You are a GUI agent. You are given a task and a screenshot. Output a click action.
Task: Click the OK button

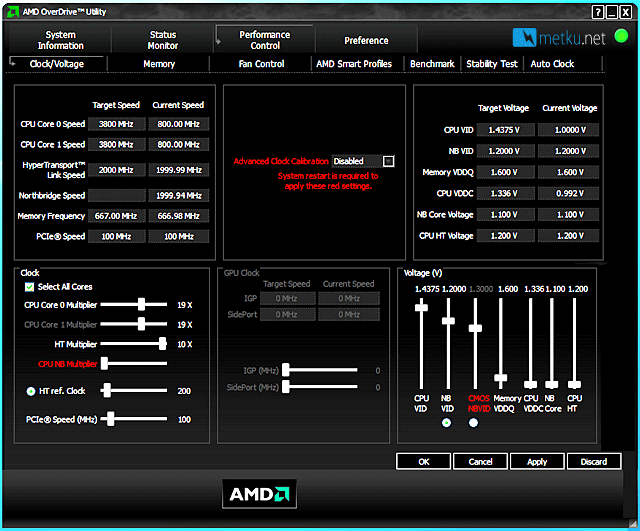(424, 462)
